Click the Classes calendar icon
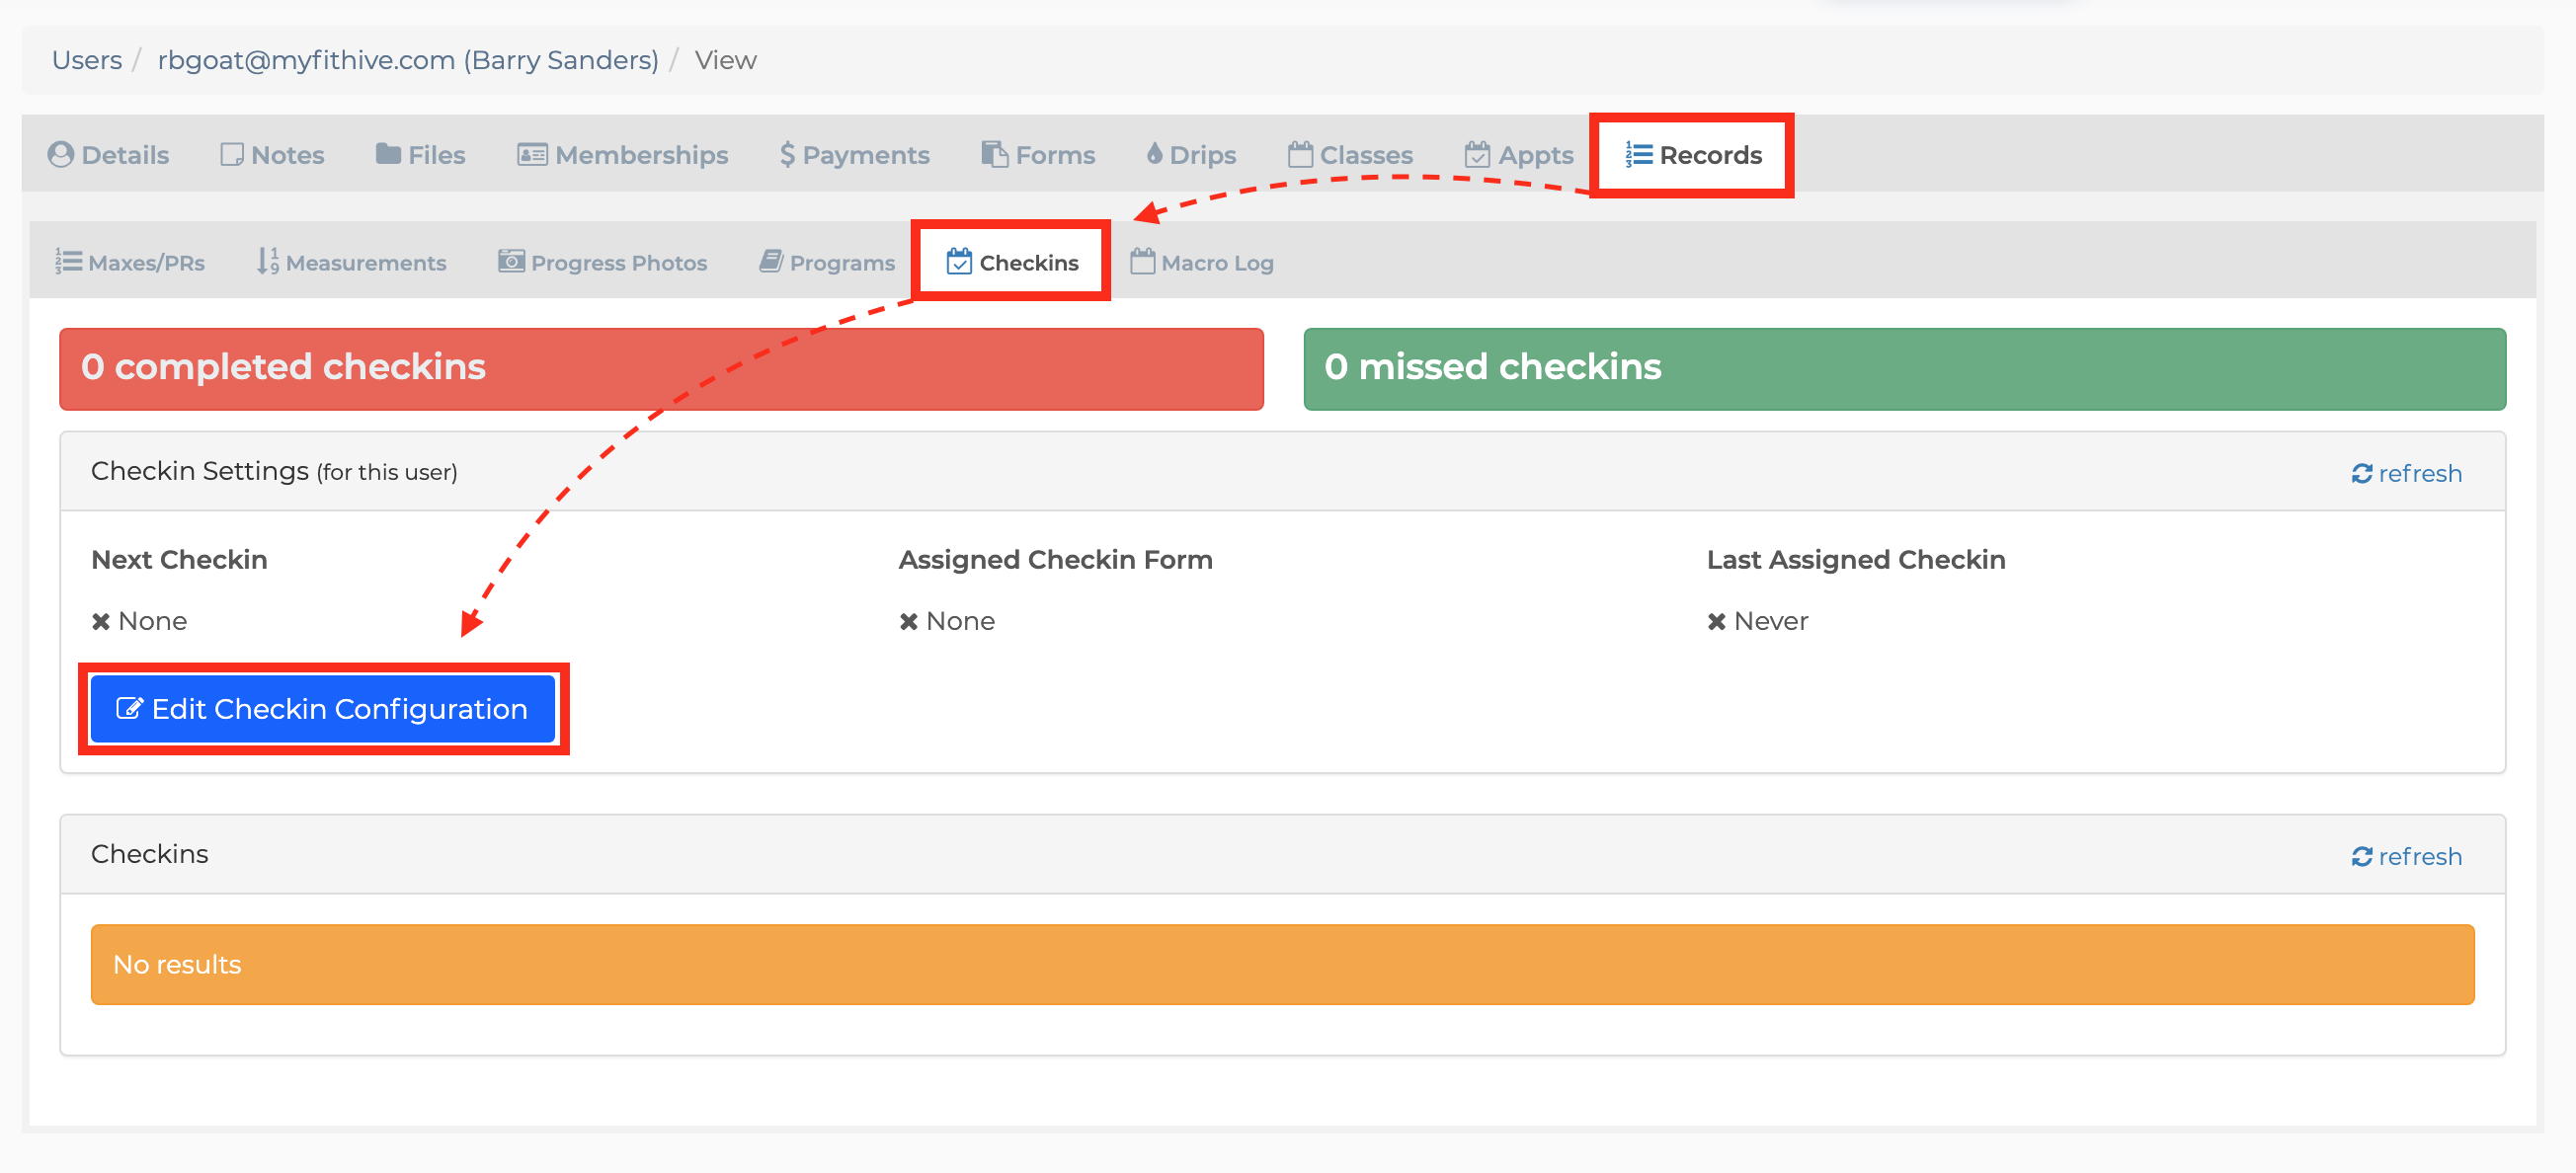 click(1300, 154)
